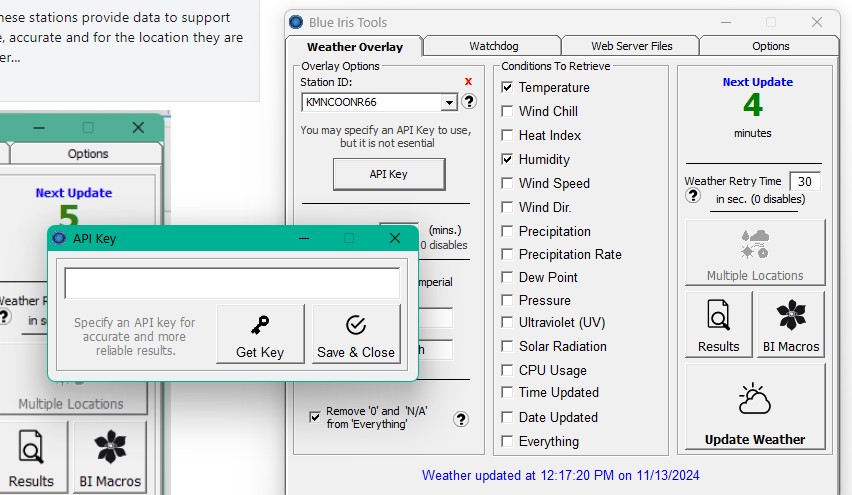Open Results in main Blue Iris Tools window
852x495 pixels.
(x=719, y=324)
